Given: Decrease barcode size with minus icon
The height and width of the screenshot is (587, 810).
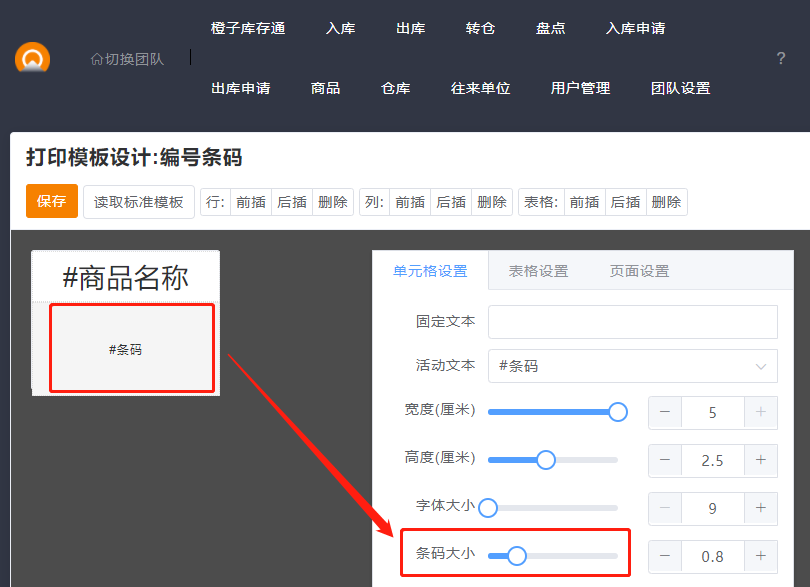Looking at the screenshot, I should [665, 556].
